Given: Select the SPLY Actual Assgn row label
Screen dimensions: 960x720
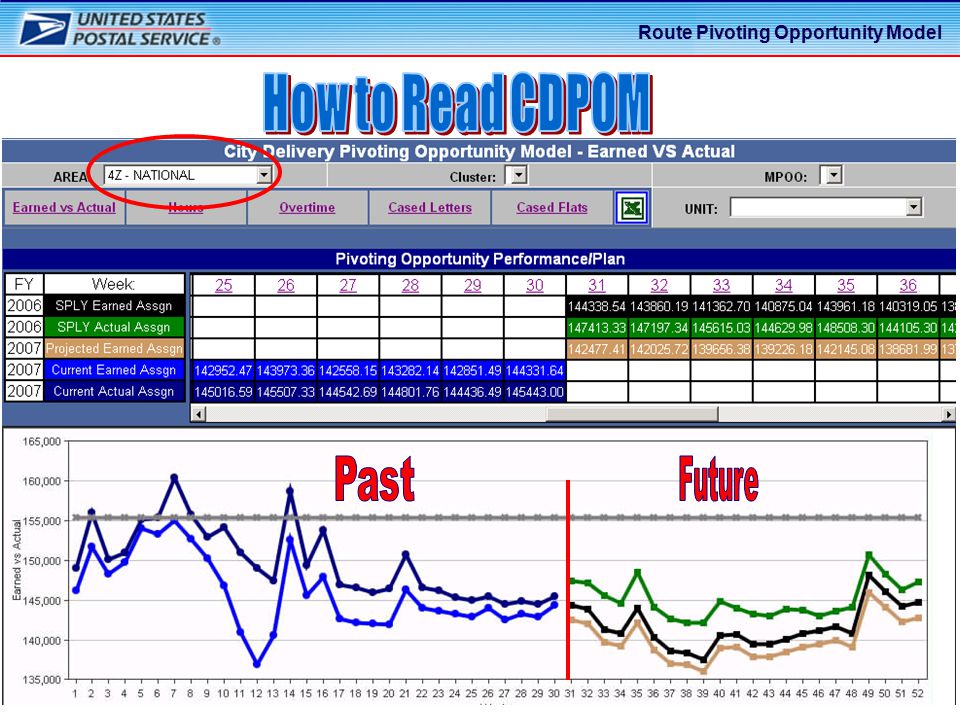Looking at the screenshot, I should tap(114, 327).
